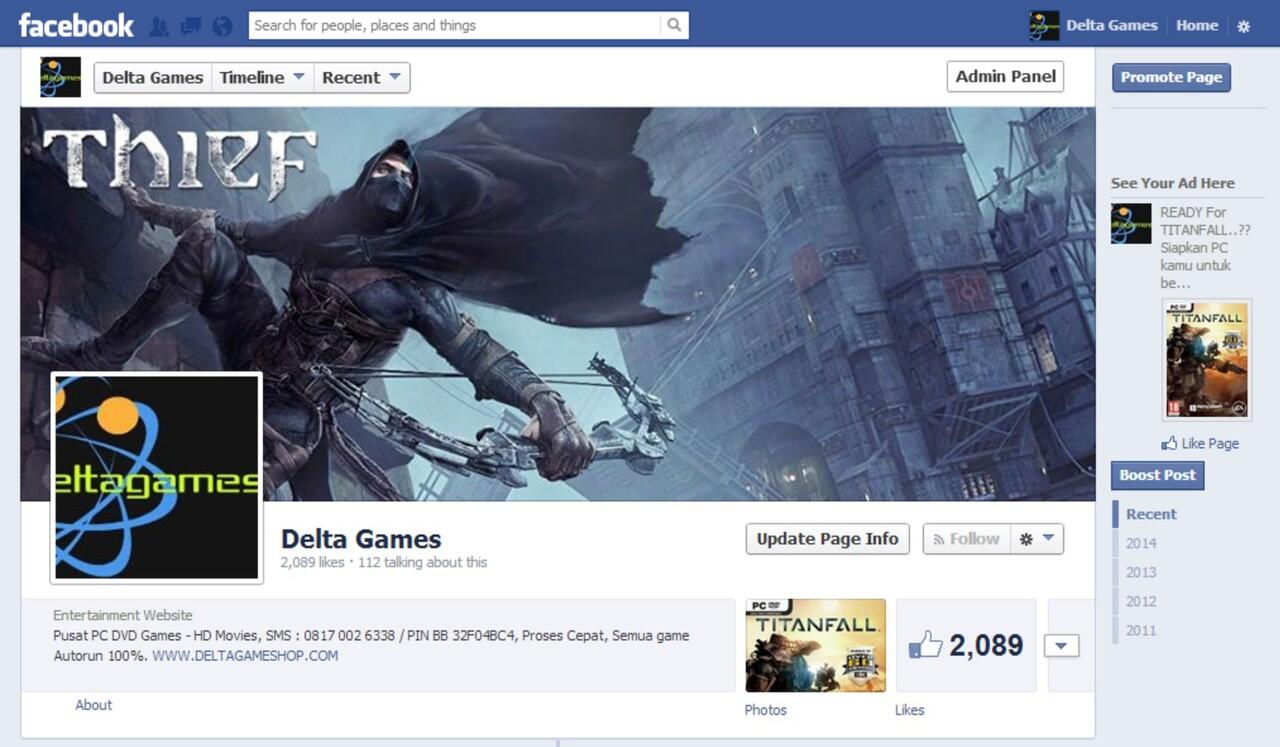Open the About link
The width and height of the screenshot is (1280, 747).
pyautogui.click(x=93, y=705)
